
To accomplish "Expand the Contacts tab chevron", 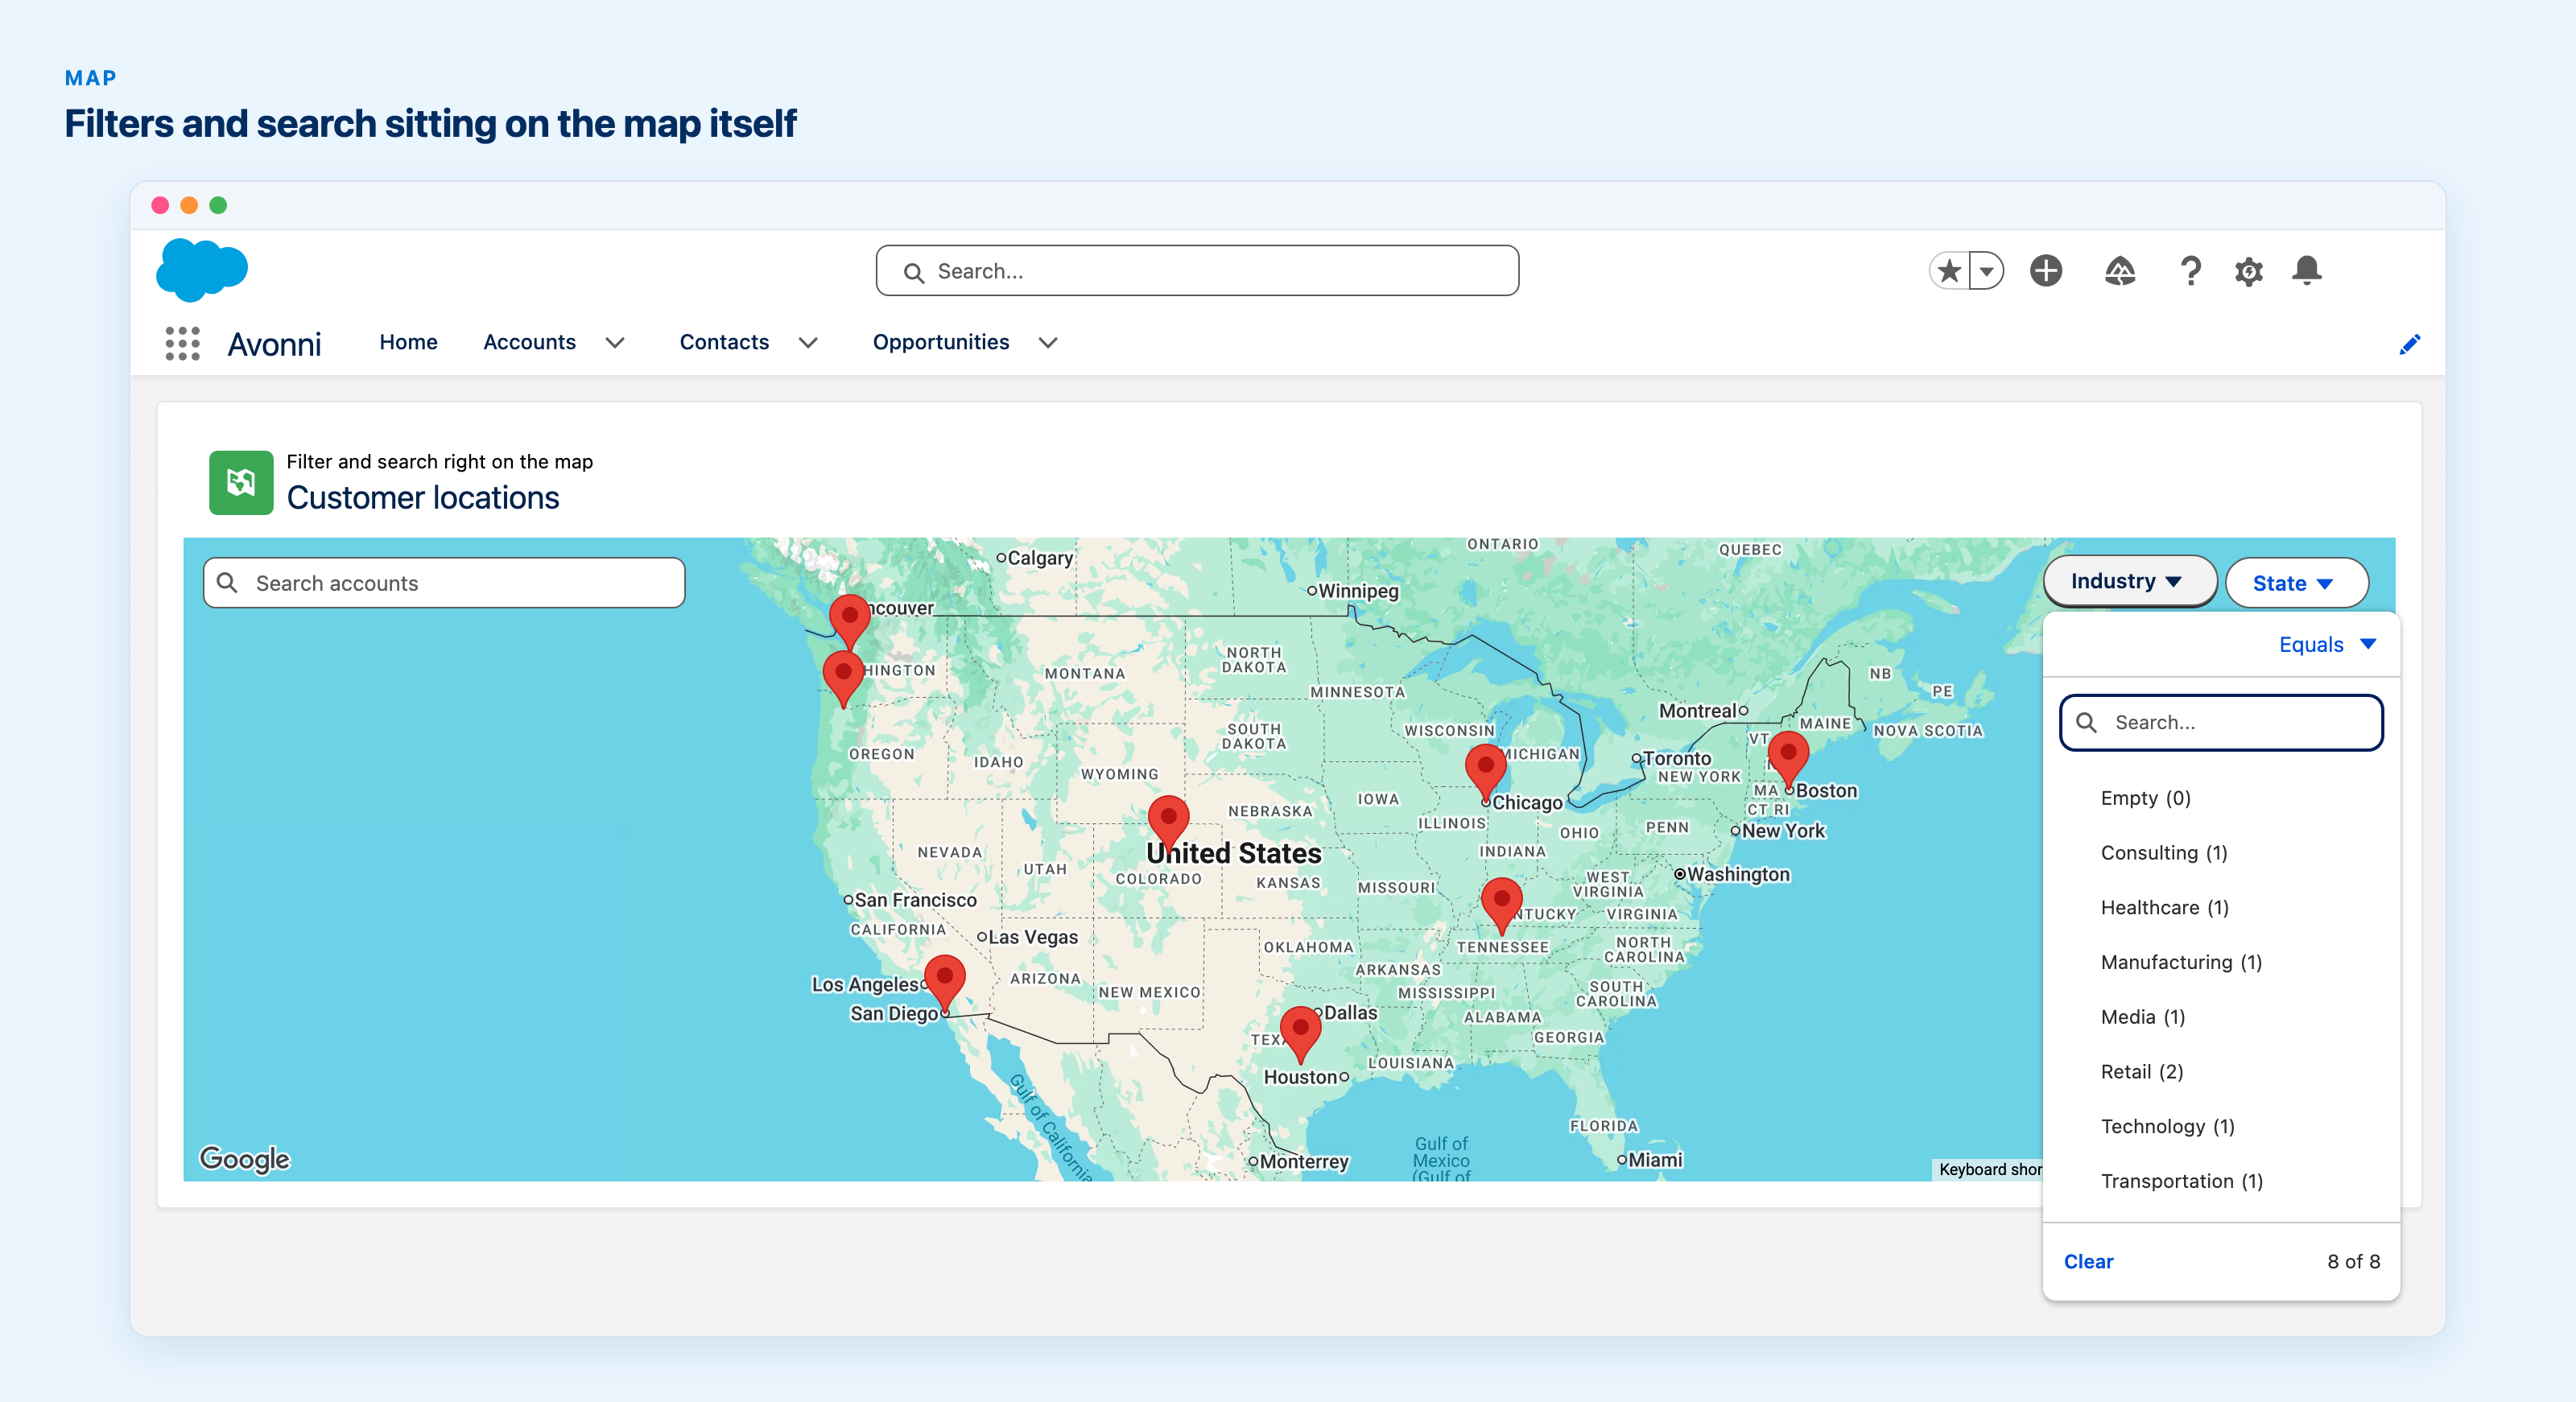I will [808, 343].
